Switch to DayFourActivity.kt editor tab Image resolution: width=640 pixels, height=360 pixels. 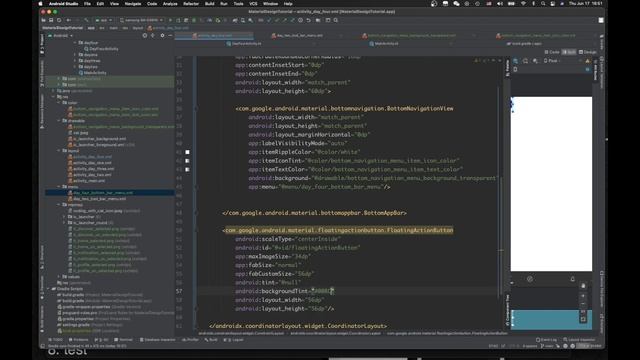click(244, 44)
